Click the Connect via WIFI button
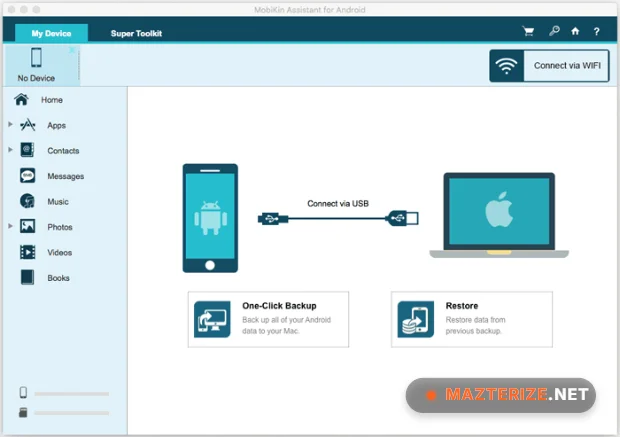 (549, 66)
